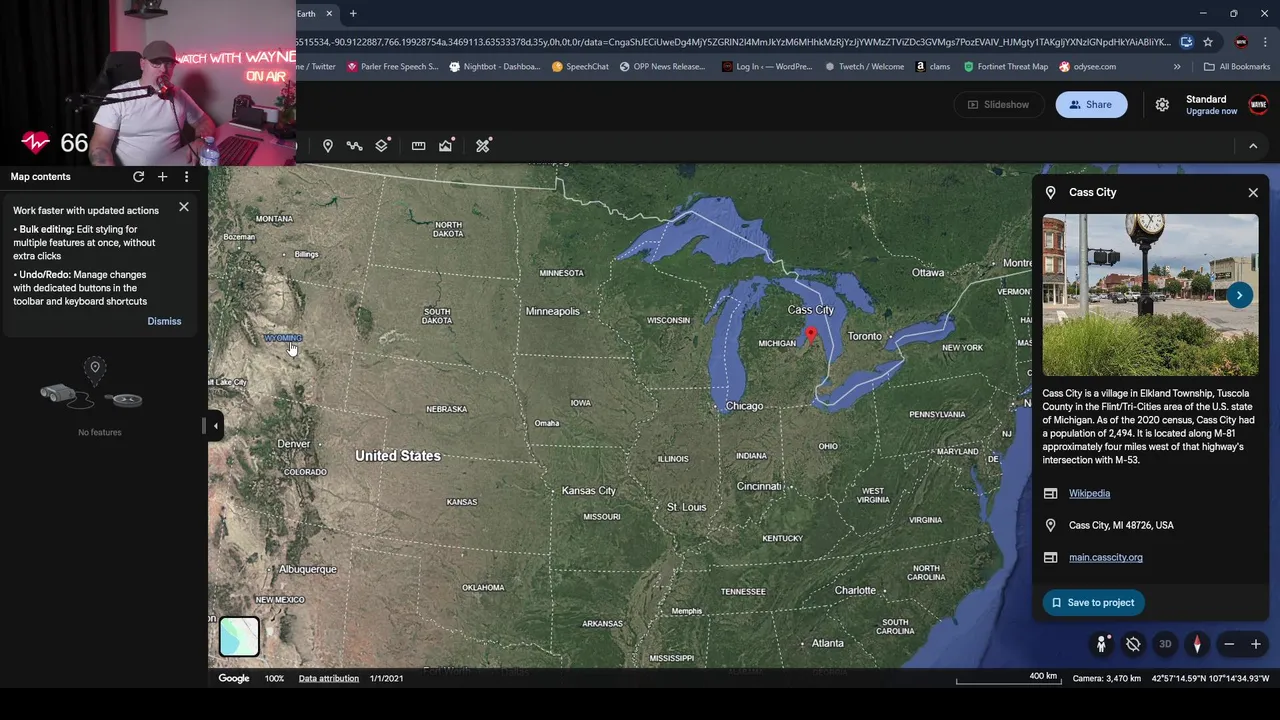Open Data attribution in the status bar
The height and width of the screenshot is (720, 1280).
[x=328, y=678]
